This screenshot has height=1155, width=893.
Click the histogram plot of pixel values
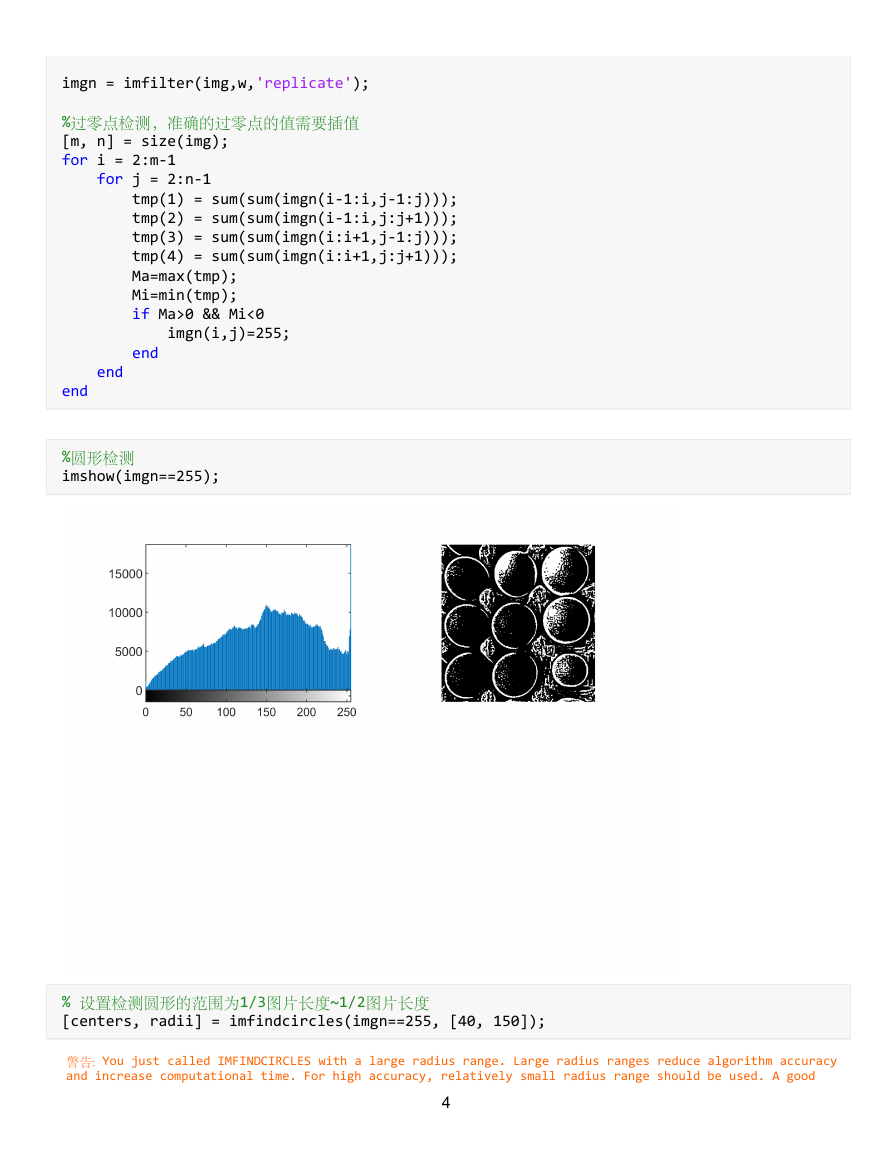click(248, 622)
